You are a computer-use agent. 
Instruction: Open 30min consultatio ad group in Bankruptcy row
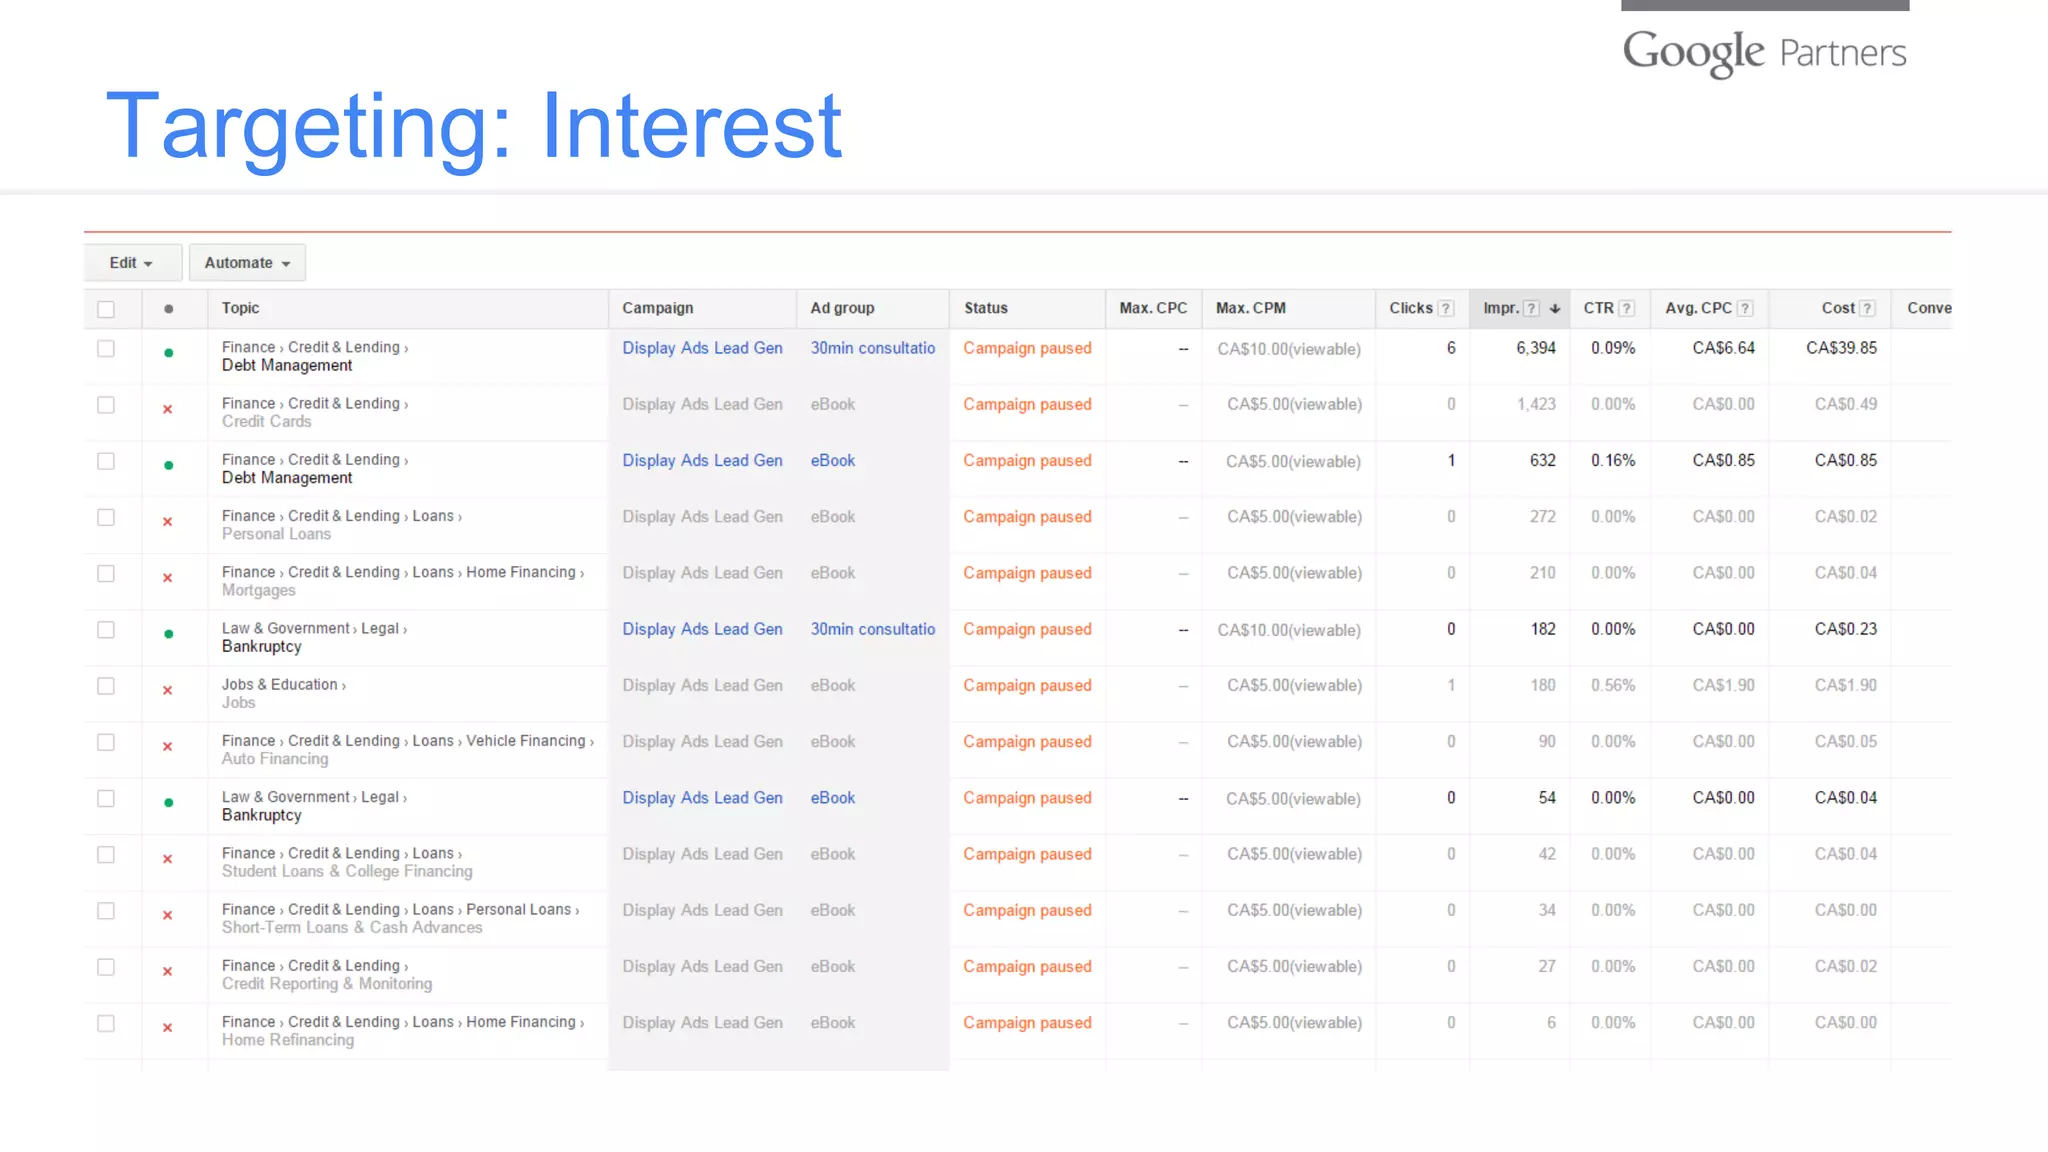point(873,629)
